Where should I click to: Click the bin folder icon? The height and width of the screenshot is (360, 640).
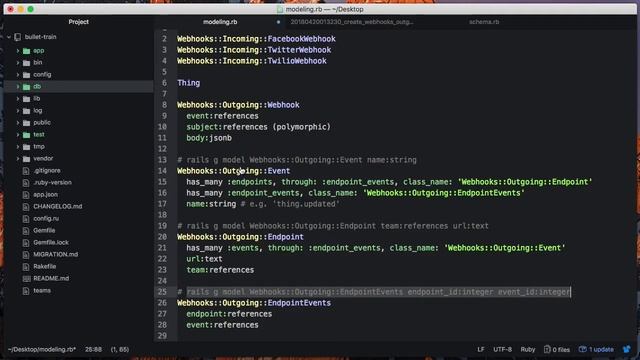[x=27, y=63]
